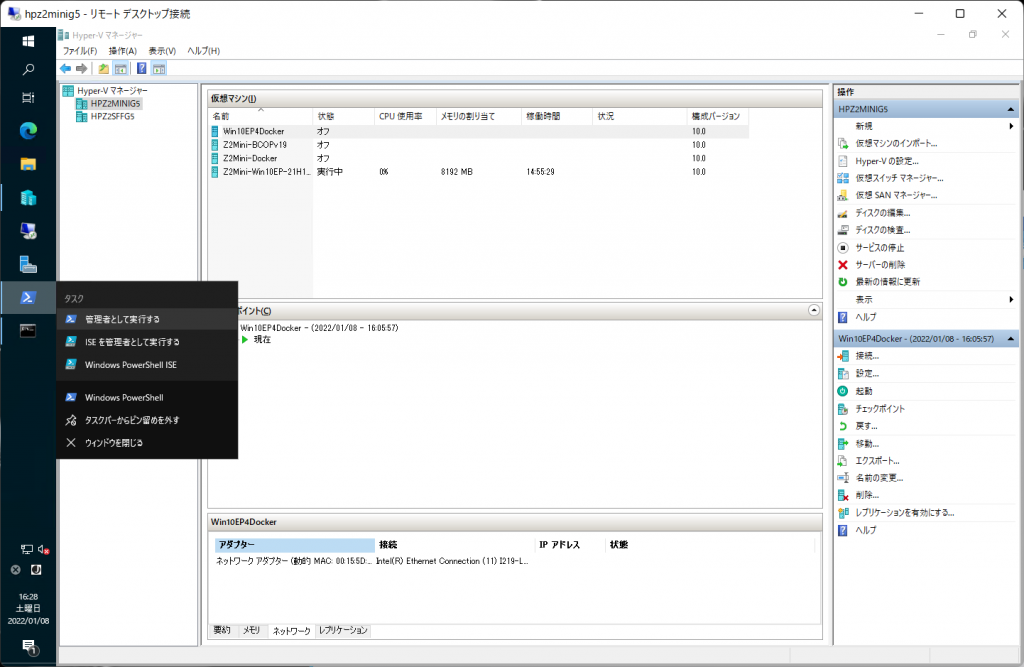
Task: Start the VM with 起動
Action: pos(864,391)
